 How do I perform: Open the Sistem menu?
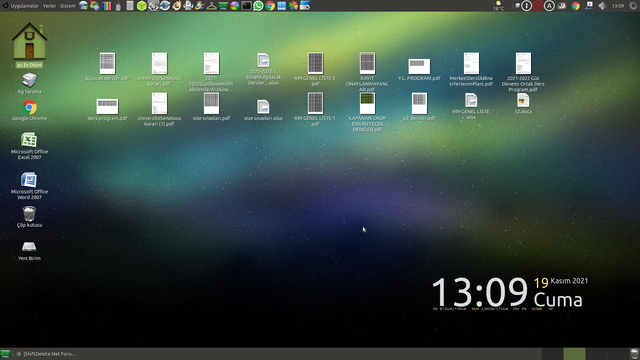68,6
